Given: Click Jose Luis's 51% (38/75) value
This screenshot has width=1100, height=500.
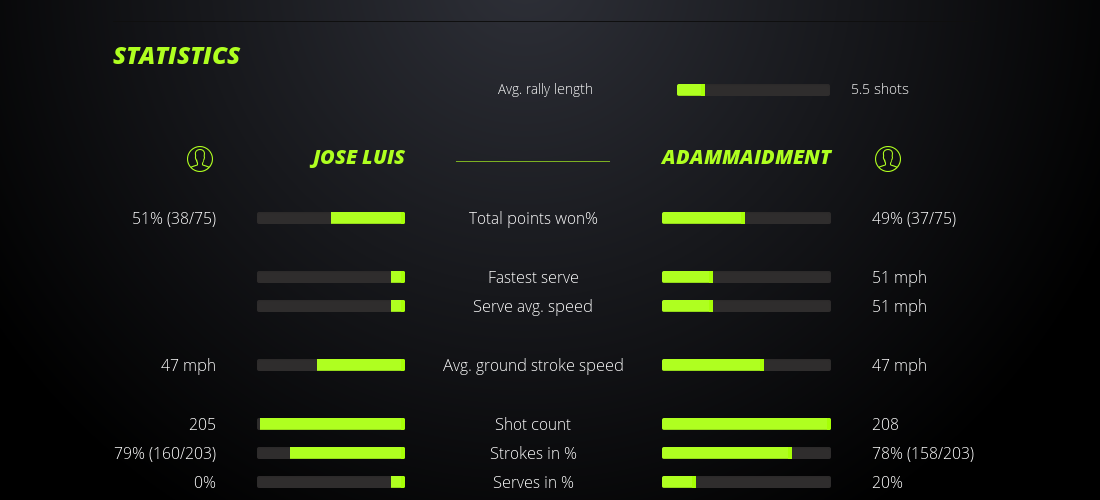Looking at the screenshot, I should click(x=174, y=218).
